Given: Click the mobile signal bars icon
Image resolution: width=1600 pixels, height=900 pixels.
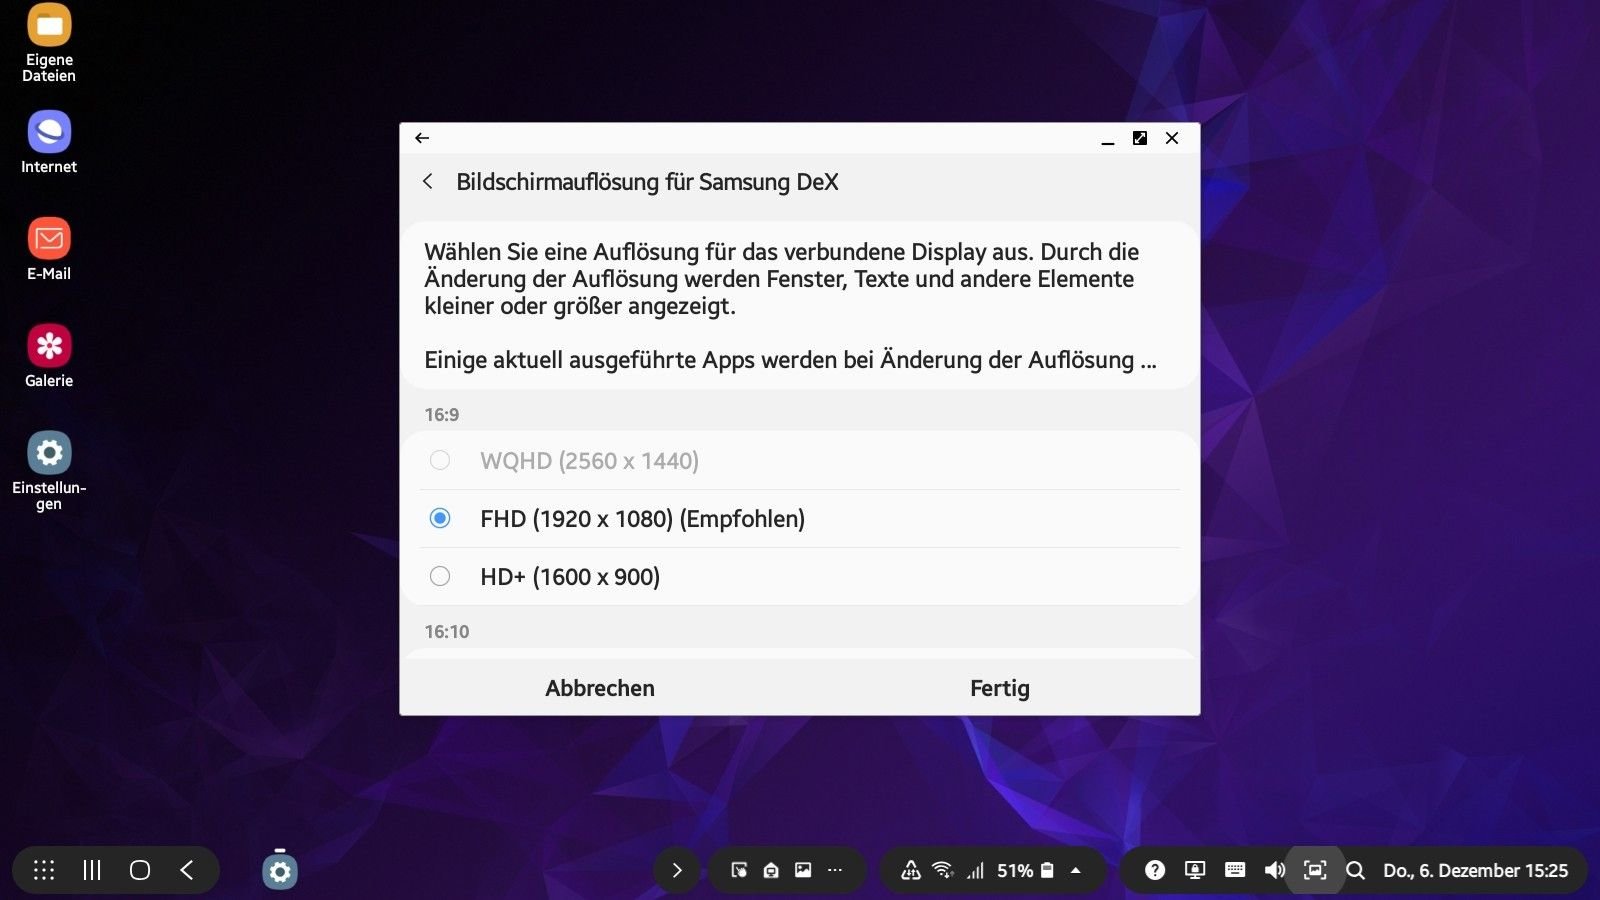Looking at the screenshot, I should [975, 871].
